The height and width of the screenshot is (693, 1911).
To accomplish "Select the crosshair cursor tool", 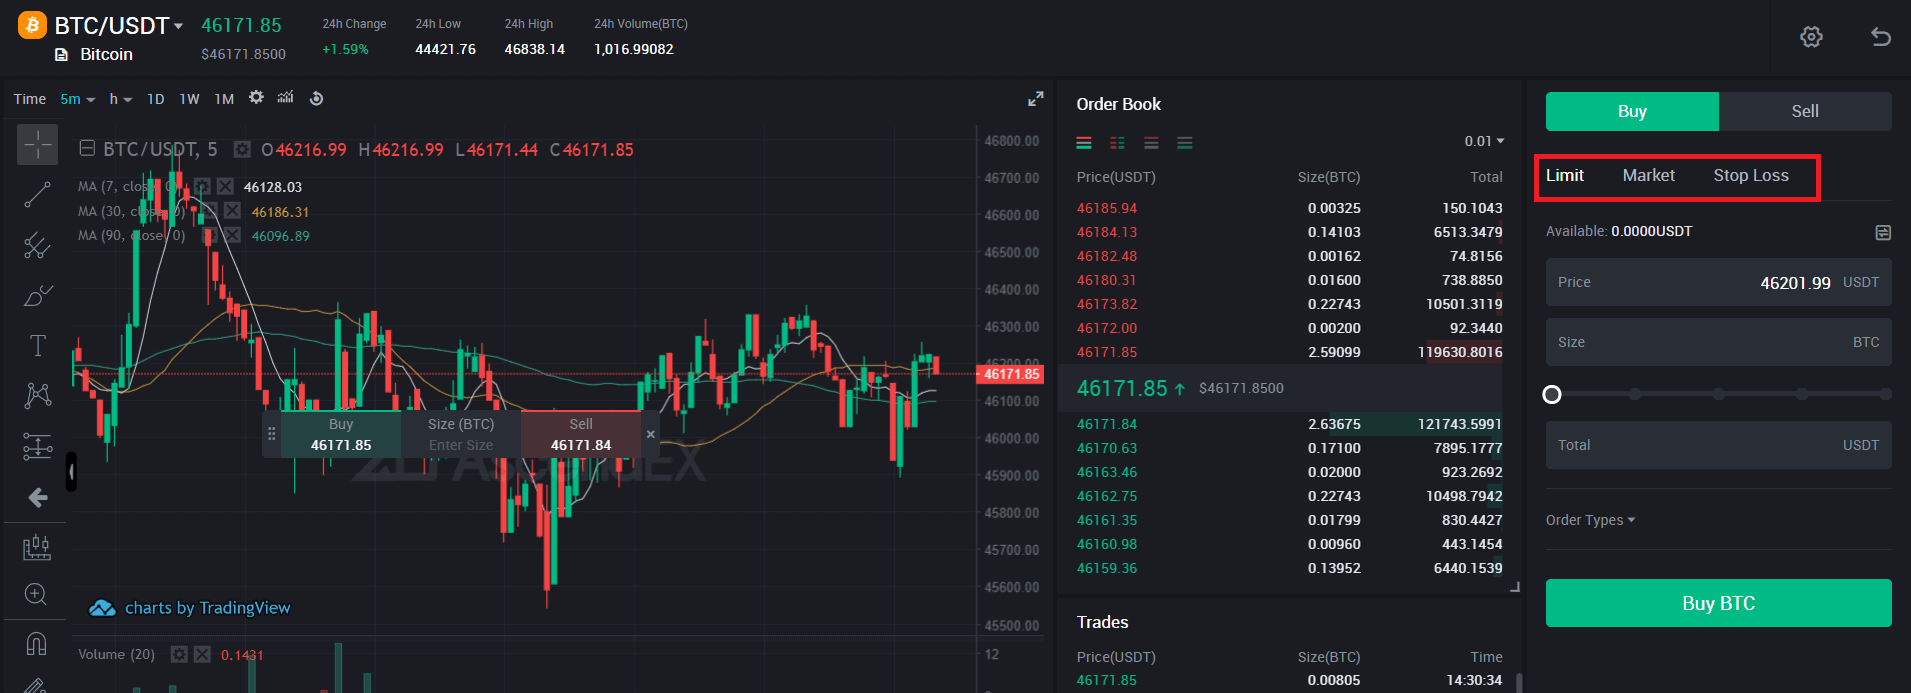I will point(37,145).
